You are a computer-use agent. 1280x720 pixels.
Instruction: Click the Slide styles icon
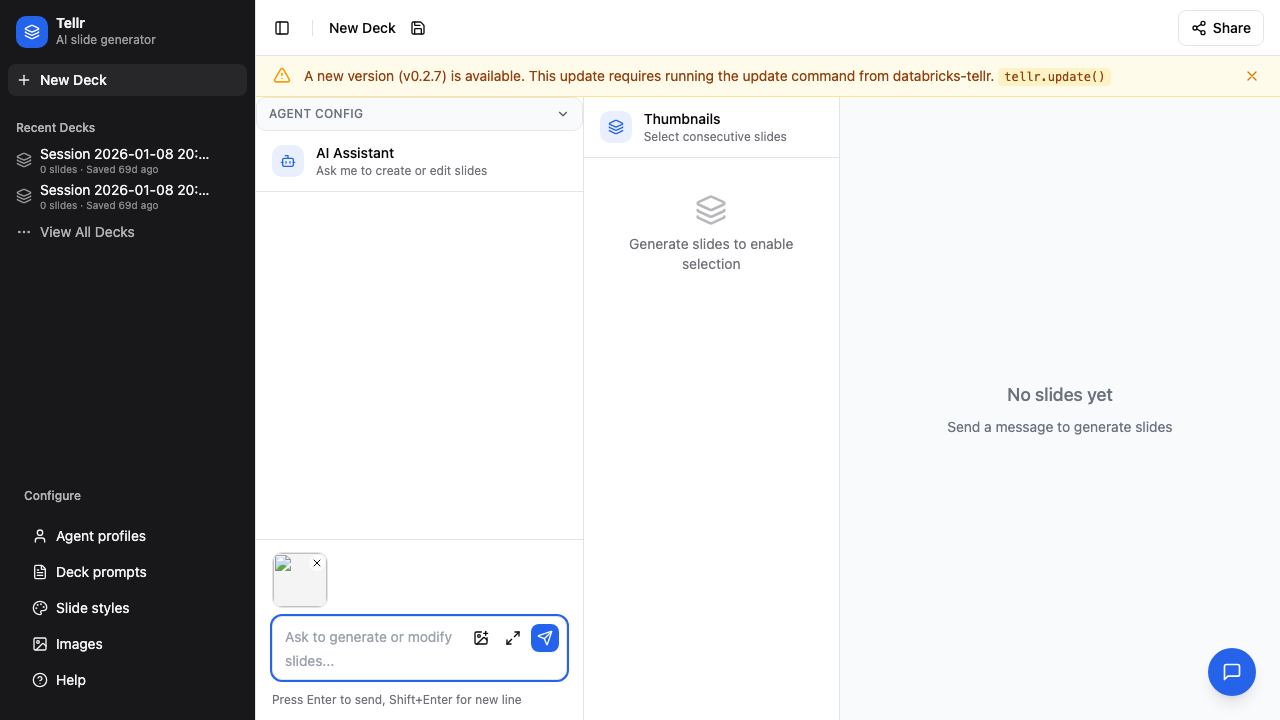(40, 608)
